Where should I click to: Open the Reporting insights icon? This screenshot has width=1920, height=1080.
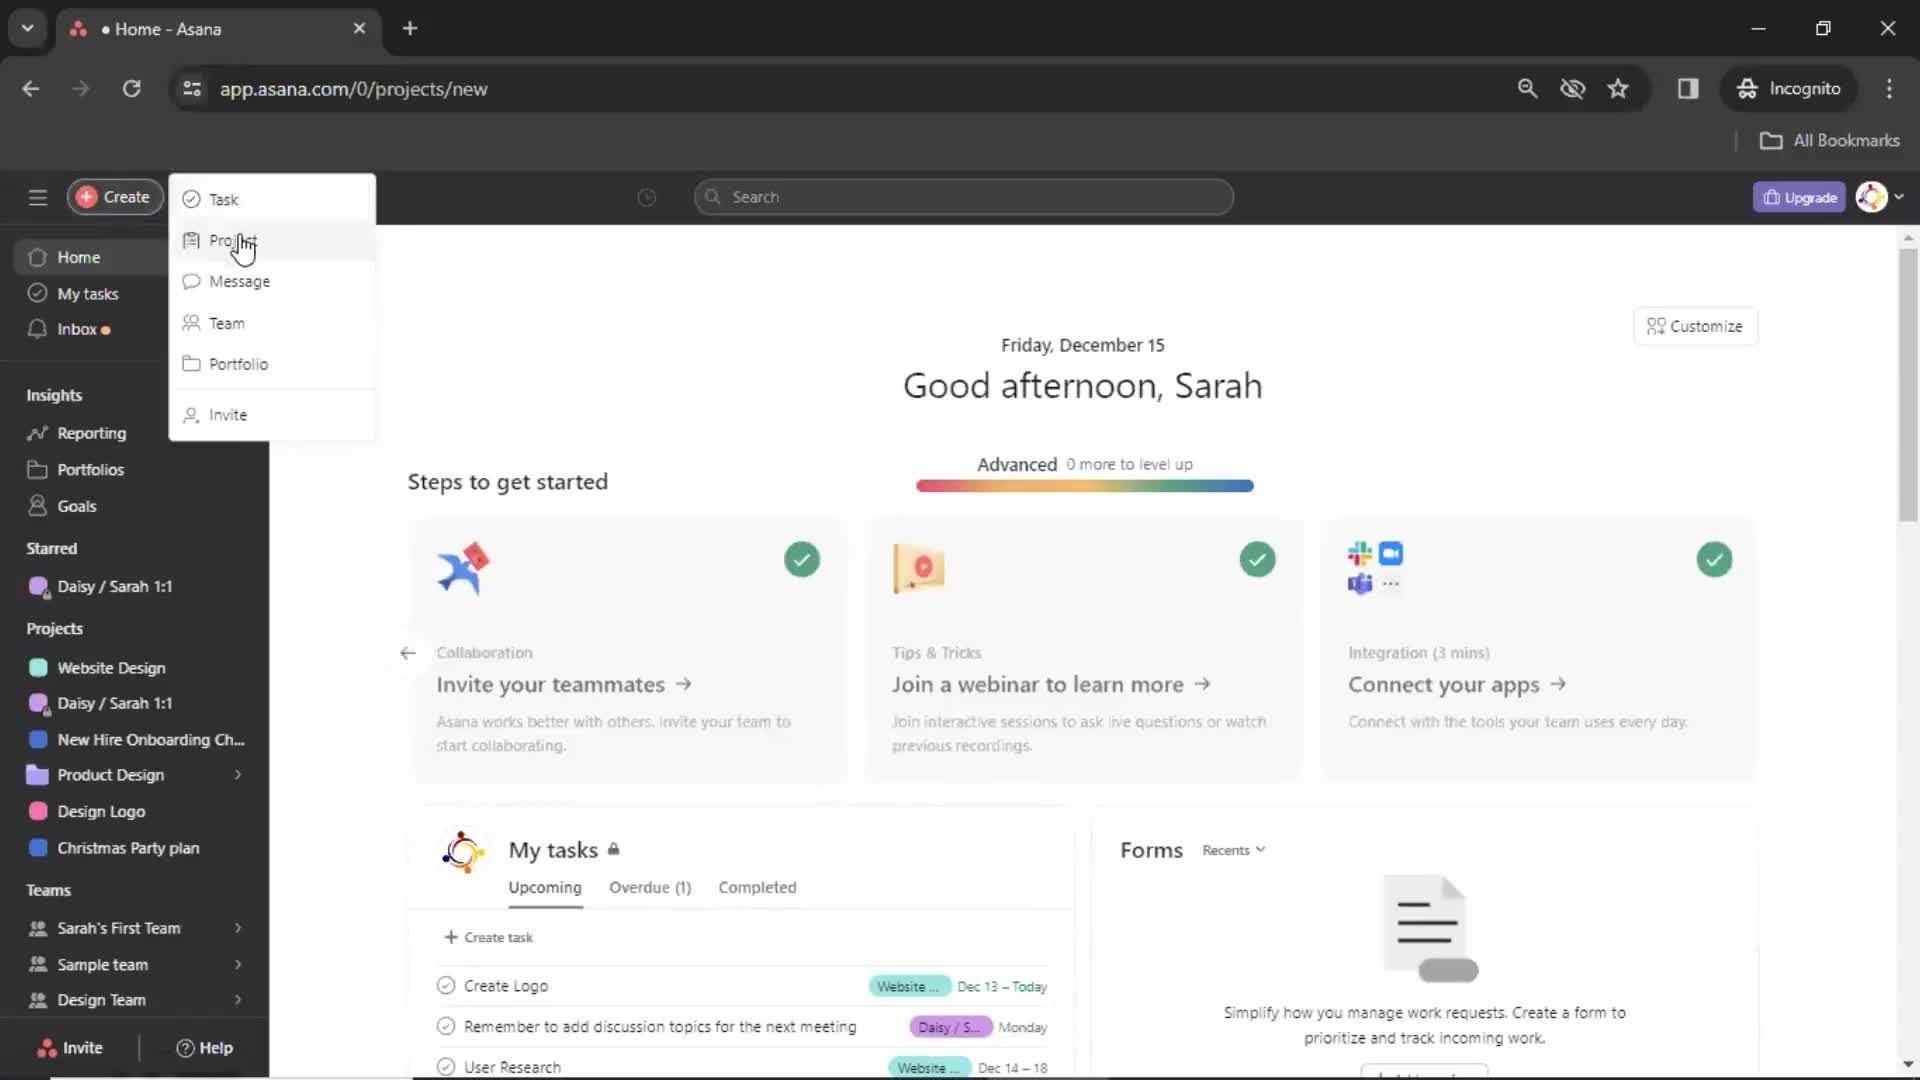tap(37, 433)
